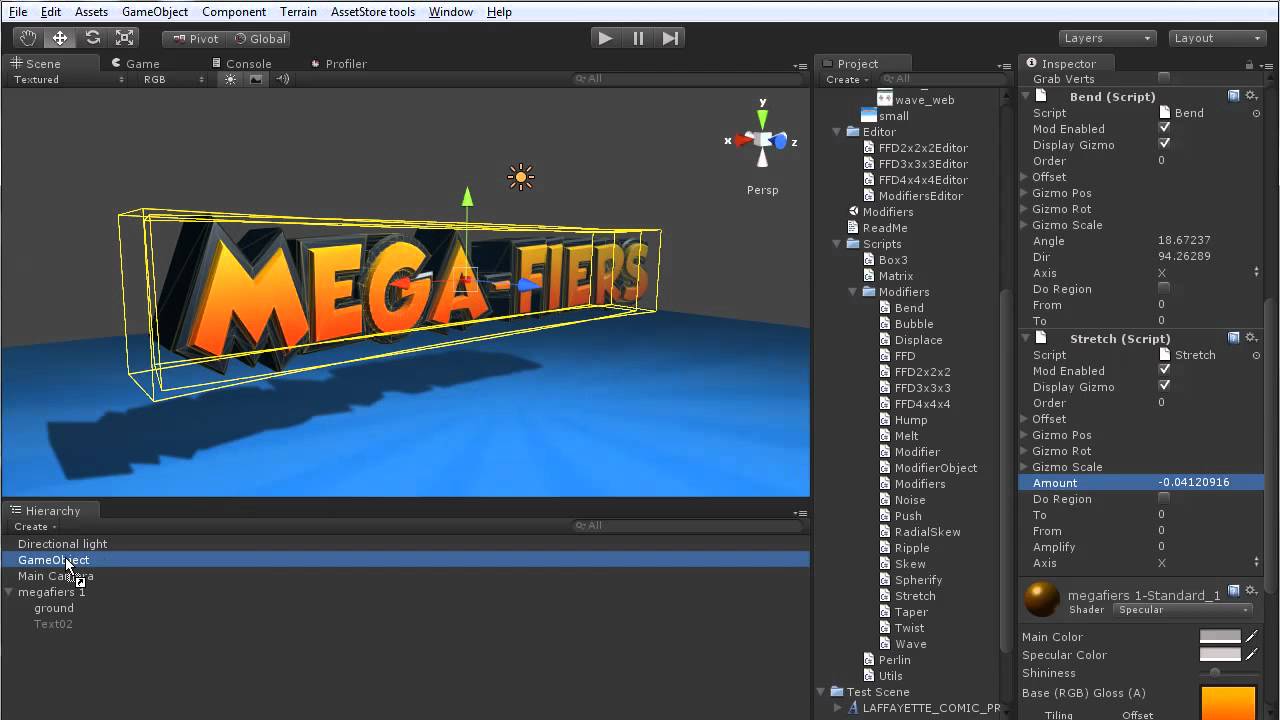Screen dimensions: 1280x720
Task: Collapse the Modifiers scripts folder
Action: 853,292
